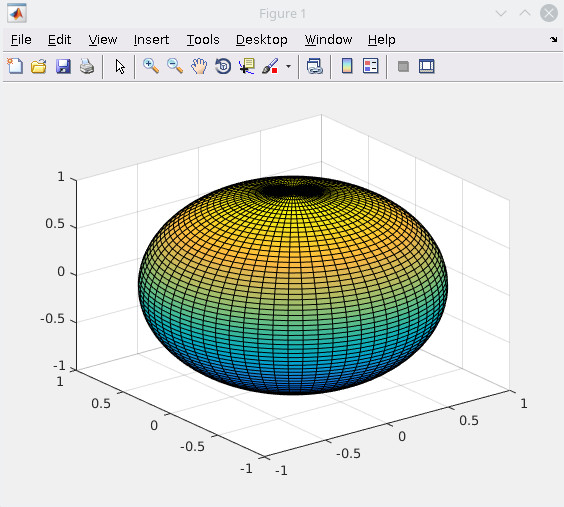This screenshot has width=564, height=507.
Task: Enable the Pan hand tool
Action: (x=199, y=66)
